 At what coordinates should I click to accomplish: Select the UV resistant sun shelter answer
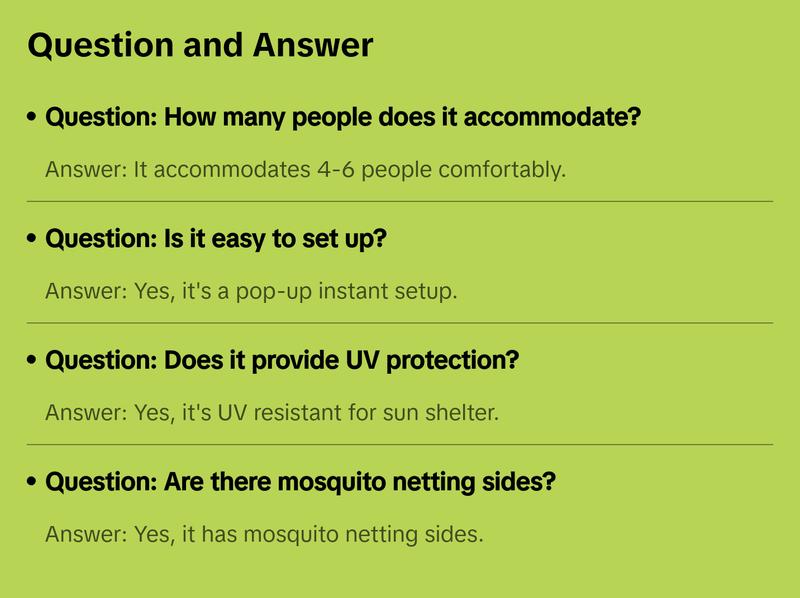coord(272,411)
